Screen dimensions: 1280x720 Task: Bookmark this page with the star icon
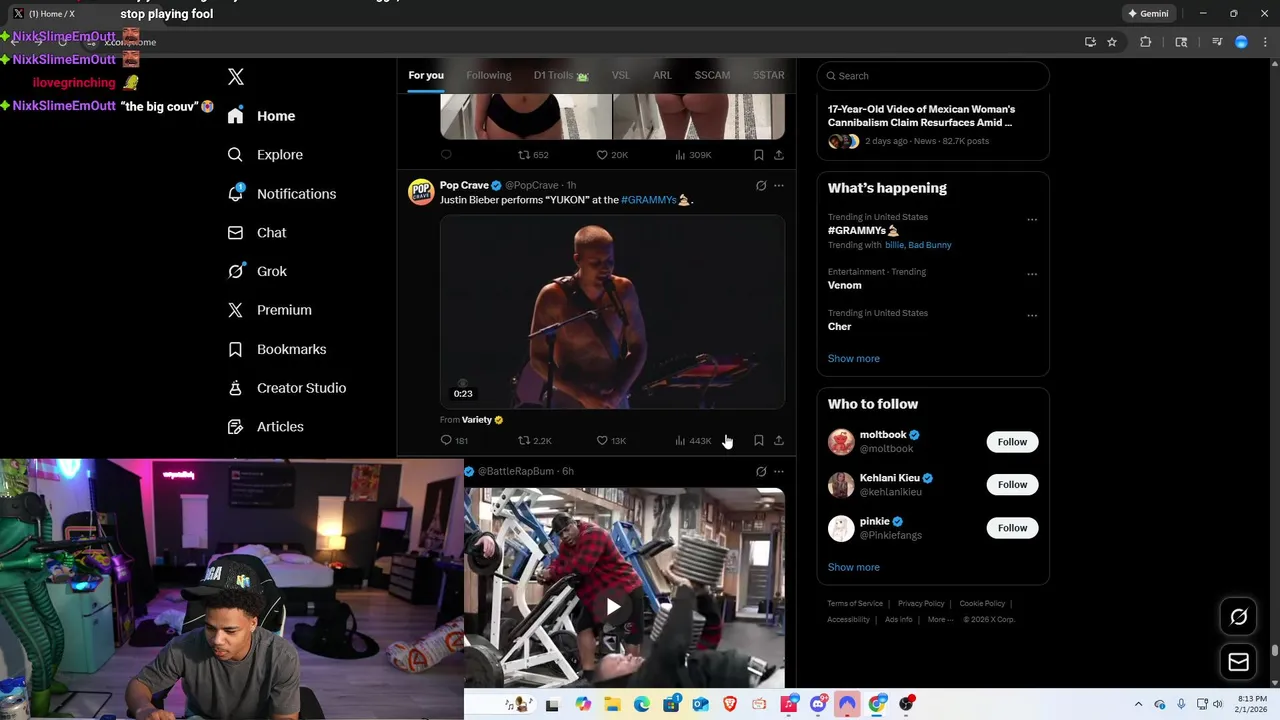[1112, 42]
